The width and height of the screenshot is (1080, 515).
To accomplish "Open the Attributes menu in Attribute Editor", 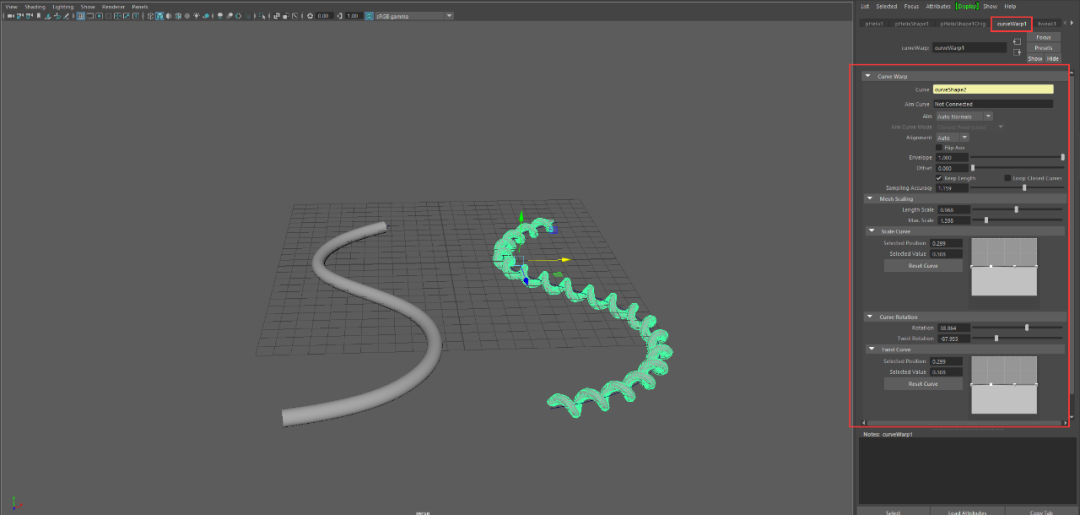I will click(x=939, y=6).
